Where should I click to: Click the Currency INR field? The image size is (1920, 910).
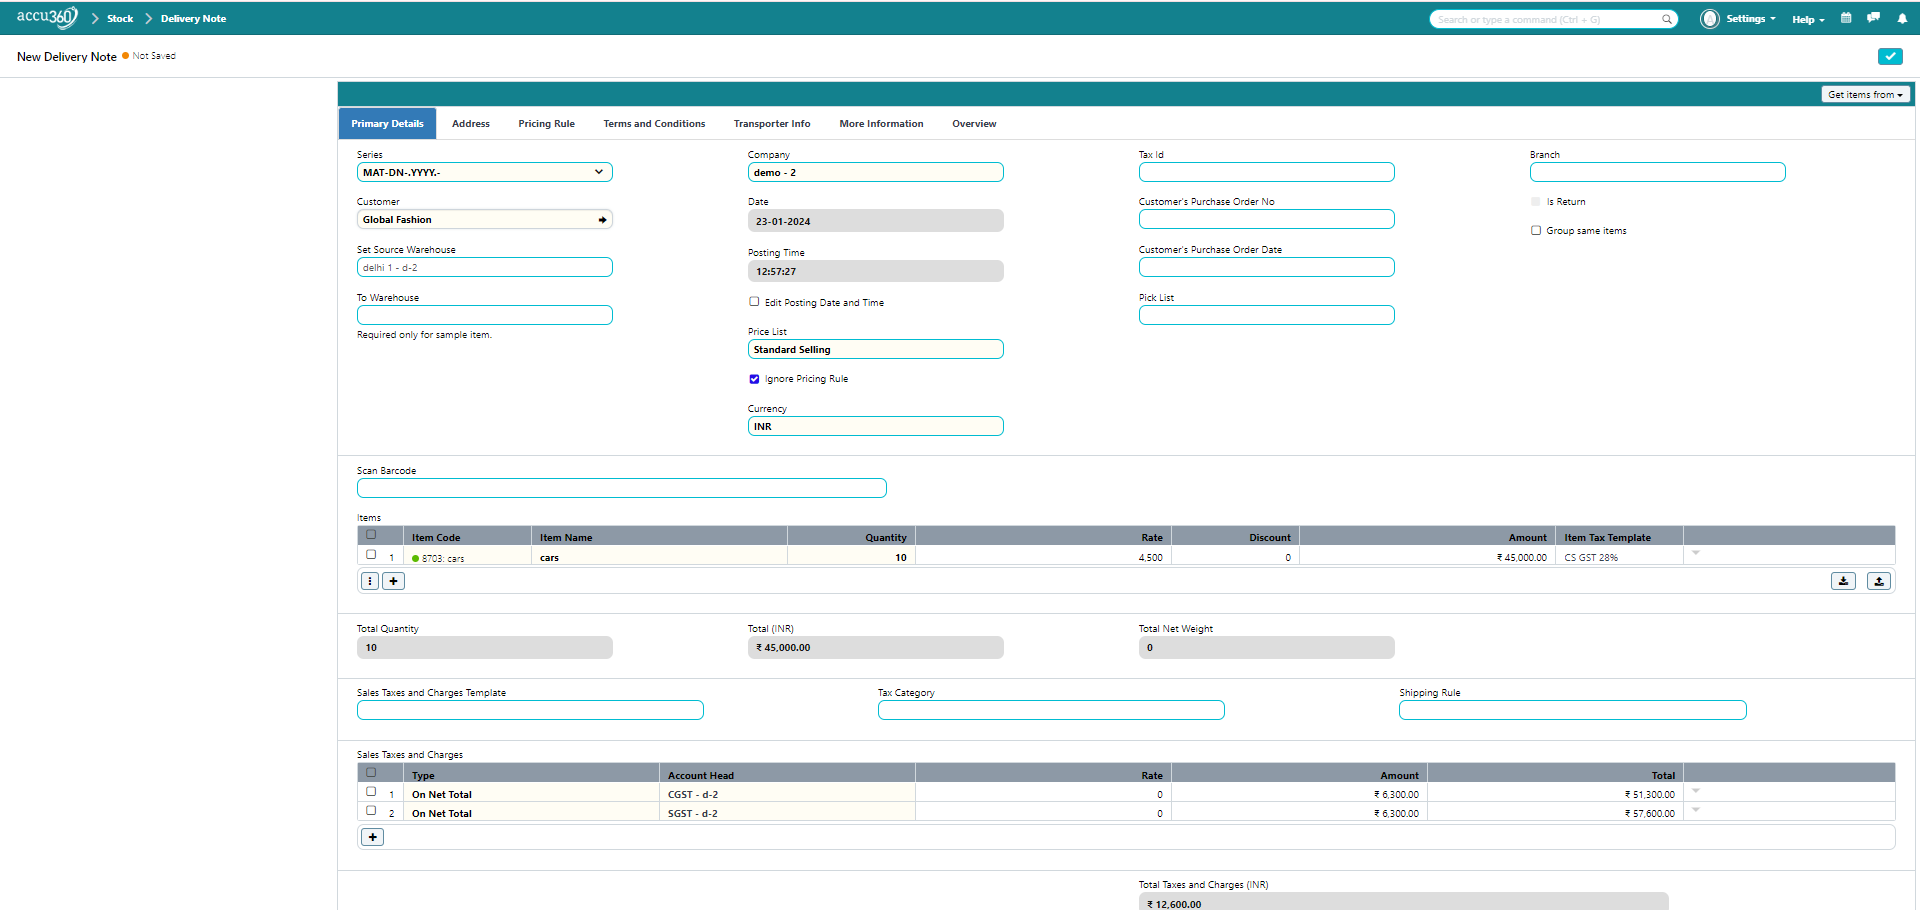pos(876,426)
